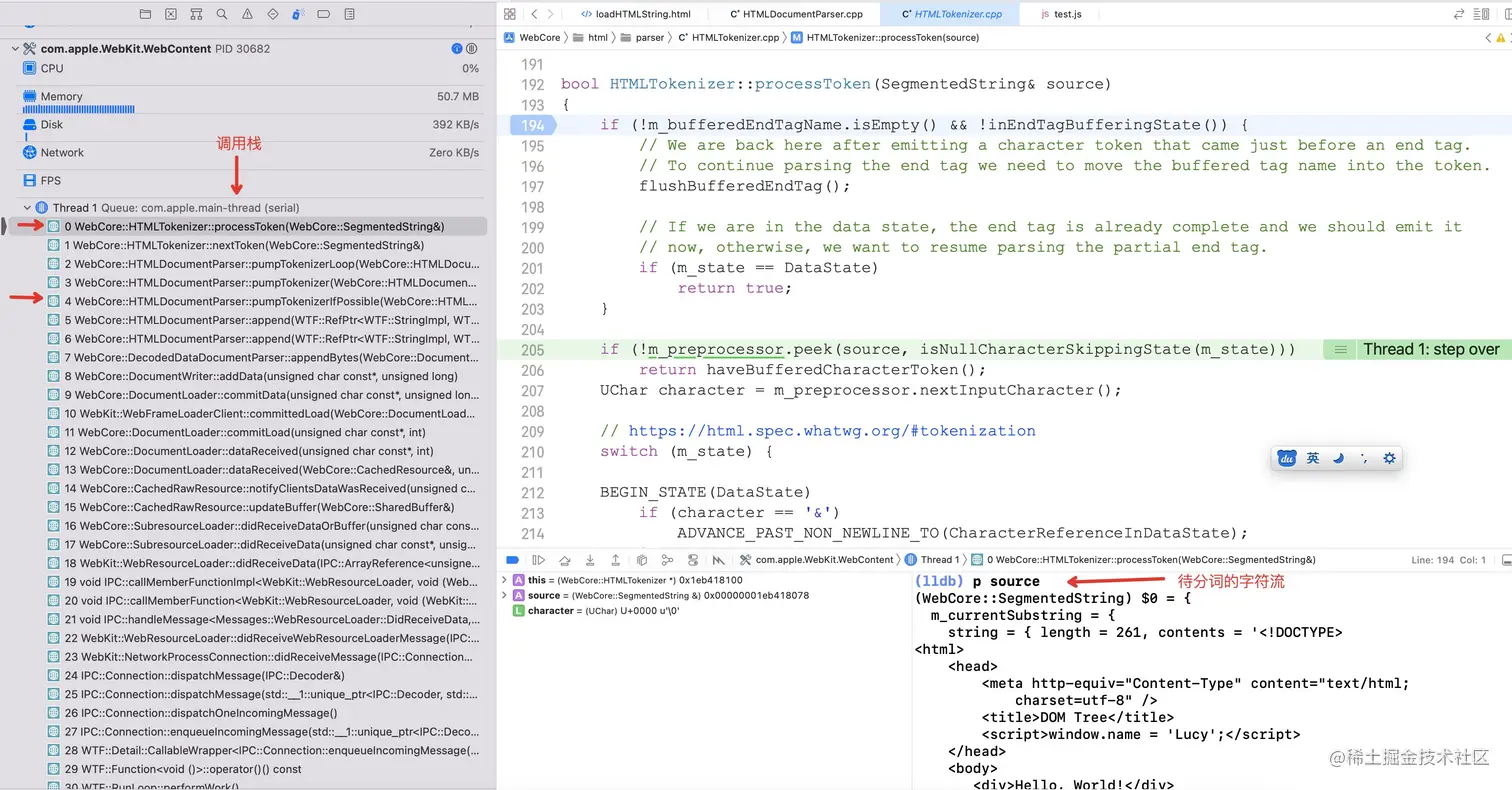Open the Project navigator folder icon
Viewport: 1512px width, 790px height.
pos(146,14)
